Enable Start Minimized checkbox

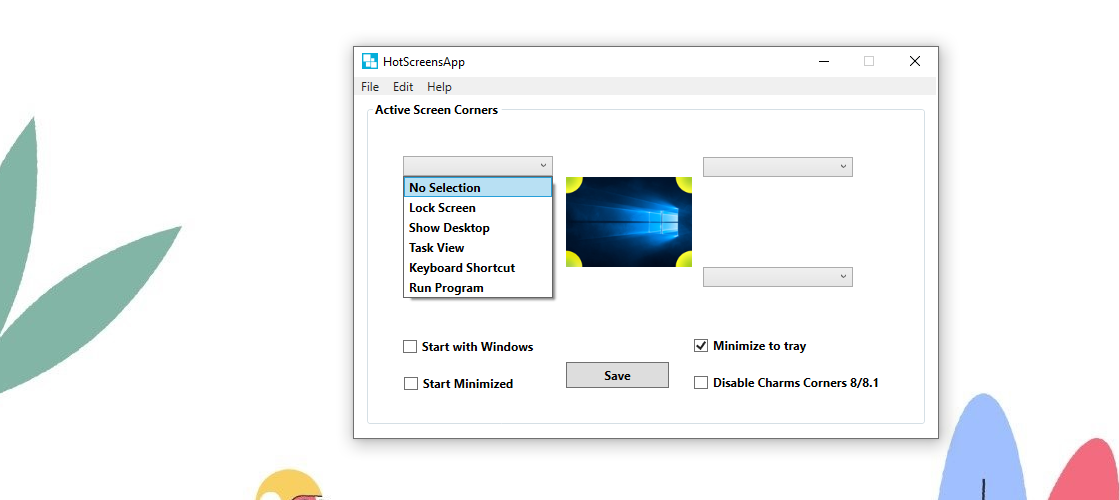(x=410, y=384)
